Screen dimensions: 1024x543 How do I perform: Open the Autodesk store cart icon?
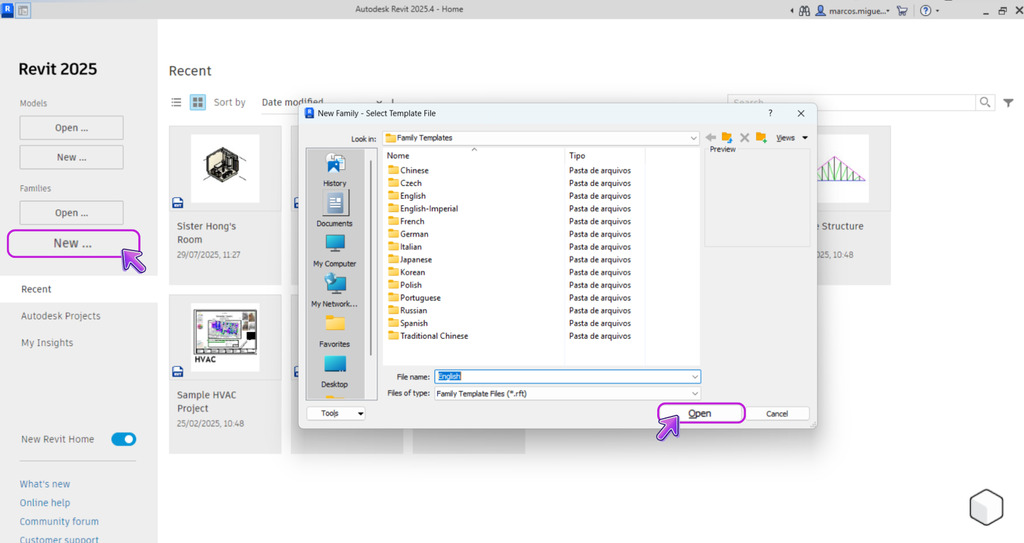click(902, 10)
